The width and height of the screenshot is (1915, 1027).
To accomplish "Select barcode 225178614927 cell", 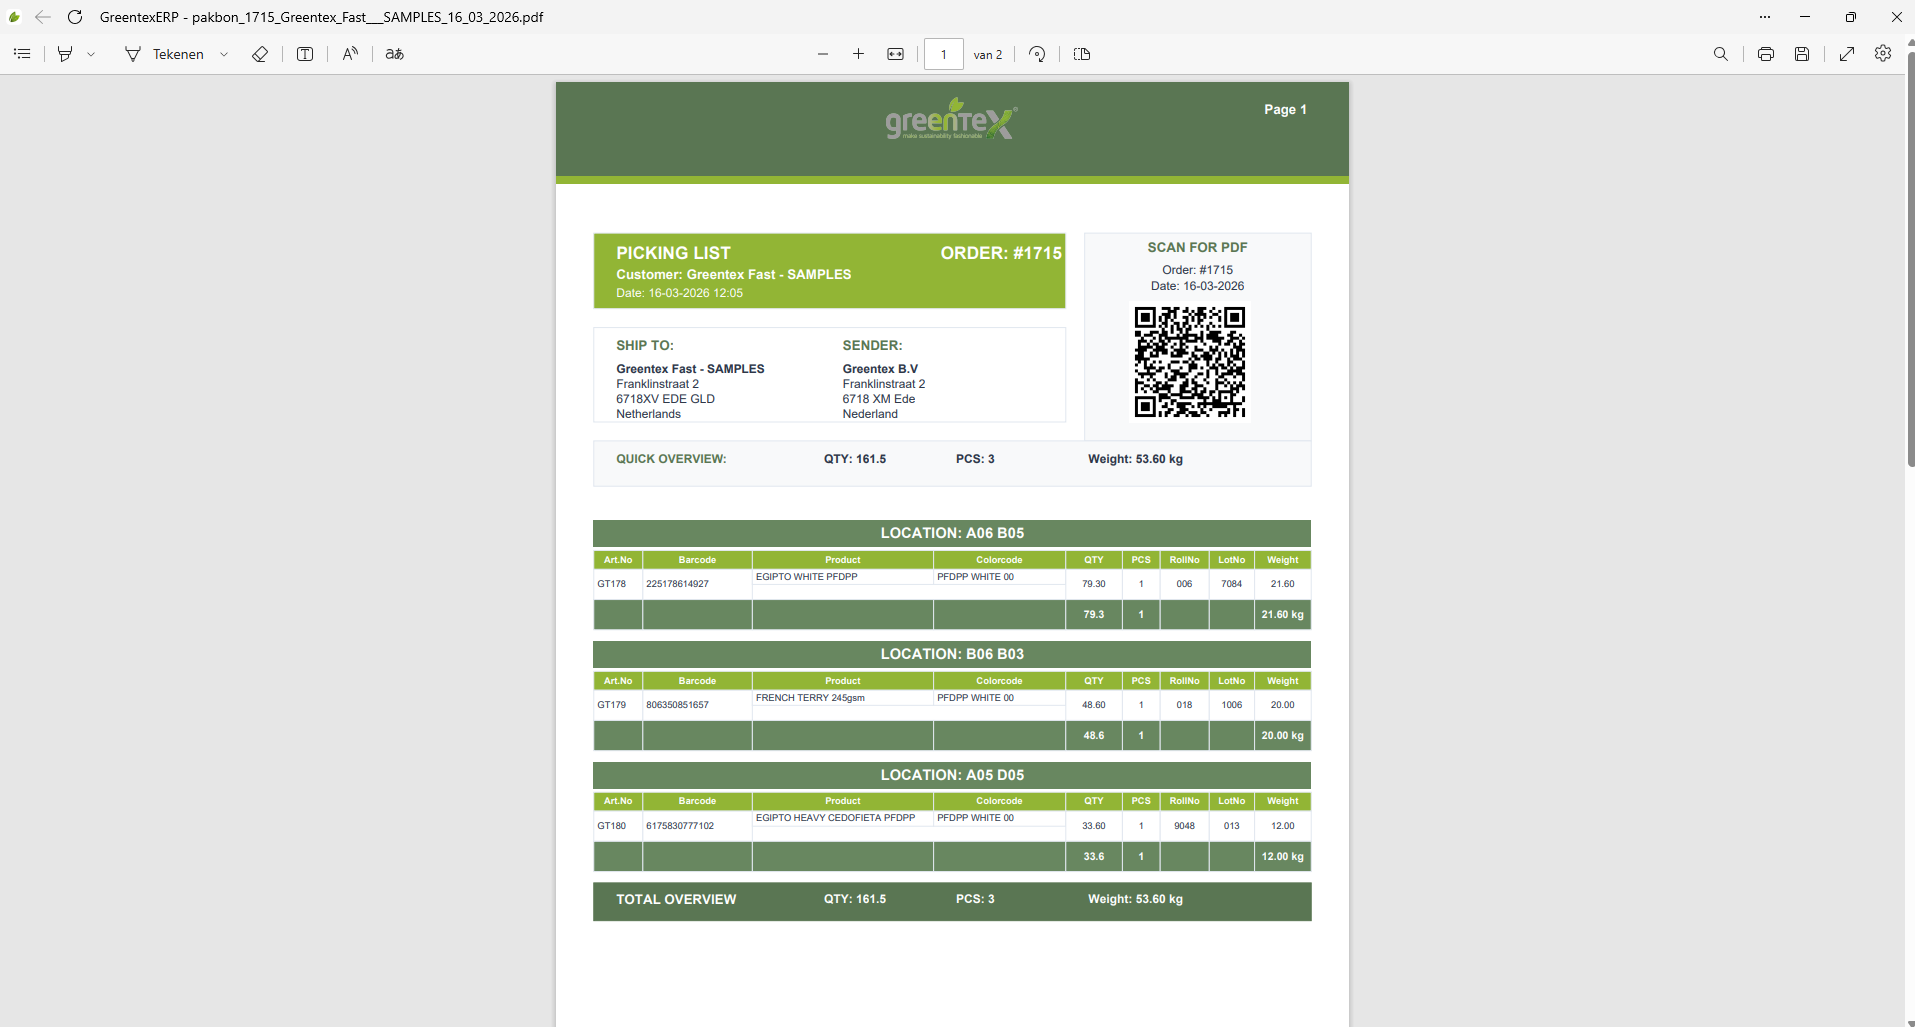I will click(697, 584).
